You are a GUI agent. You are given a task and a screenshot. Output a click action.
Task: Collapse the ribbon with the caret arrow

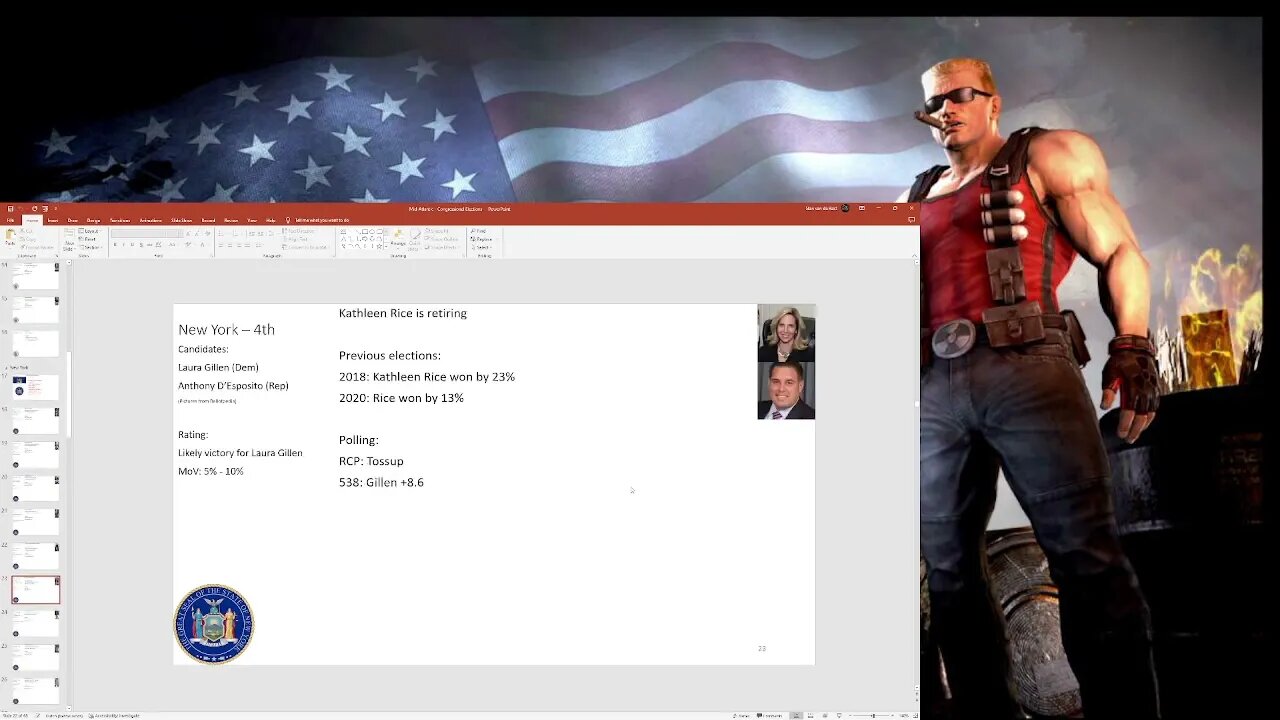coord(914,256)
